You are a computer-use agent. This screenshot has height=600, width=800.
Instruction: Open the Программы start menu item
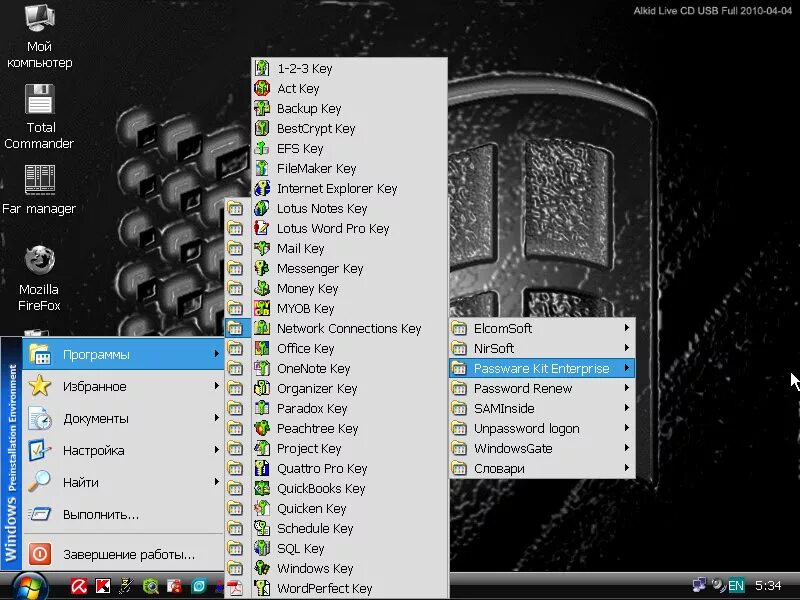pyautogui.click(x=123, y=354)
